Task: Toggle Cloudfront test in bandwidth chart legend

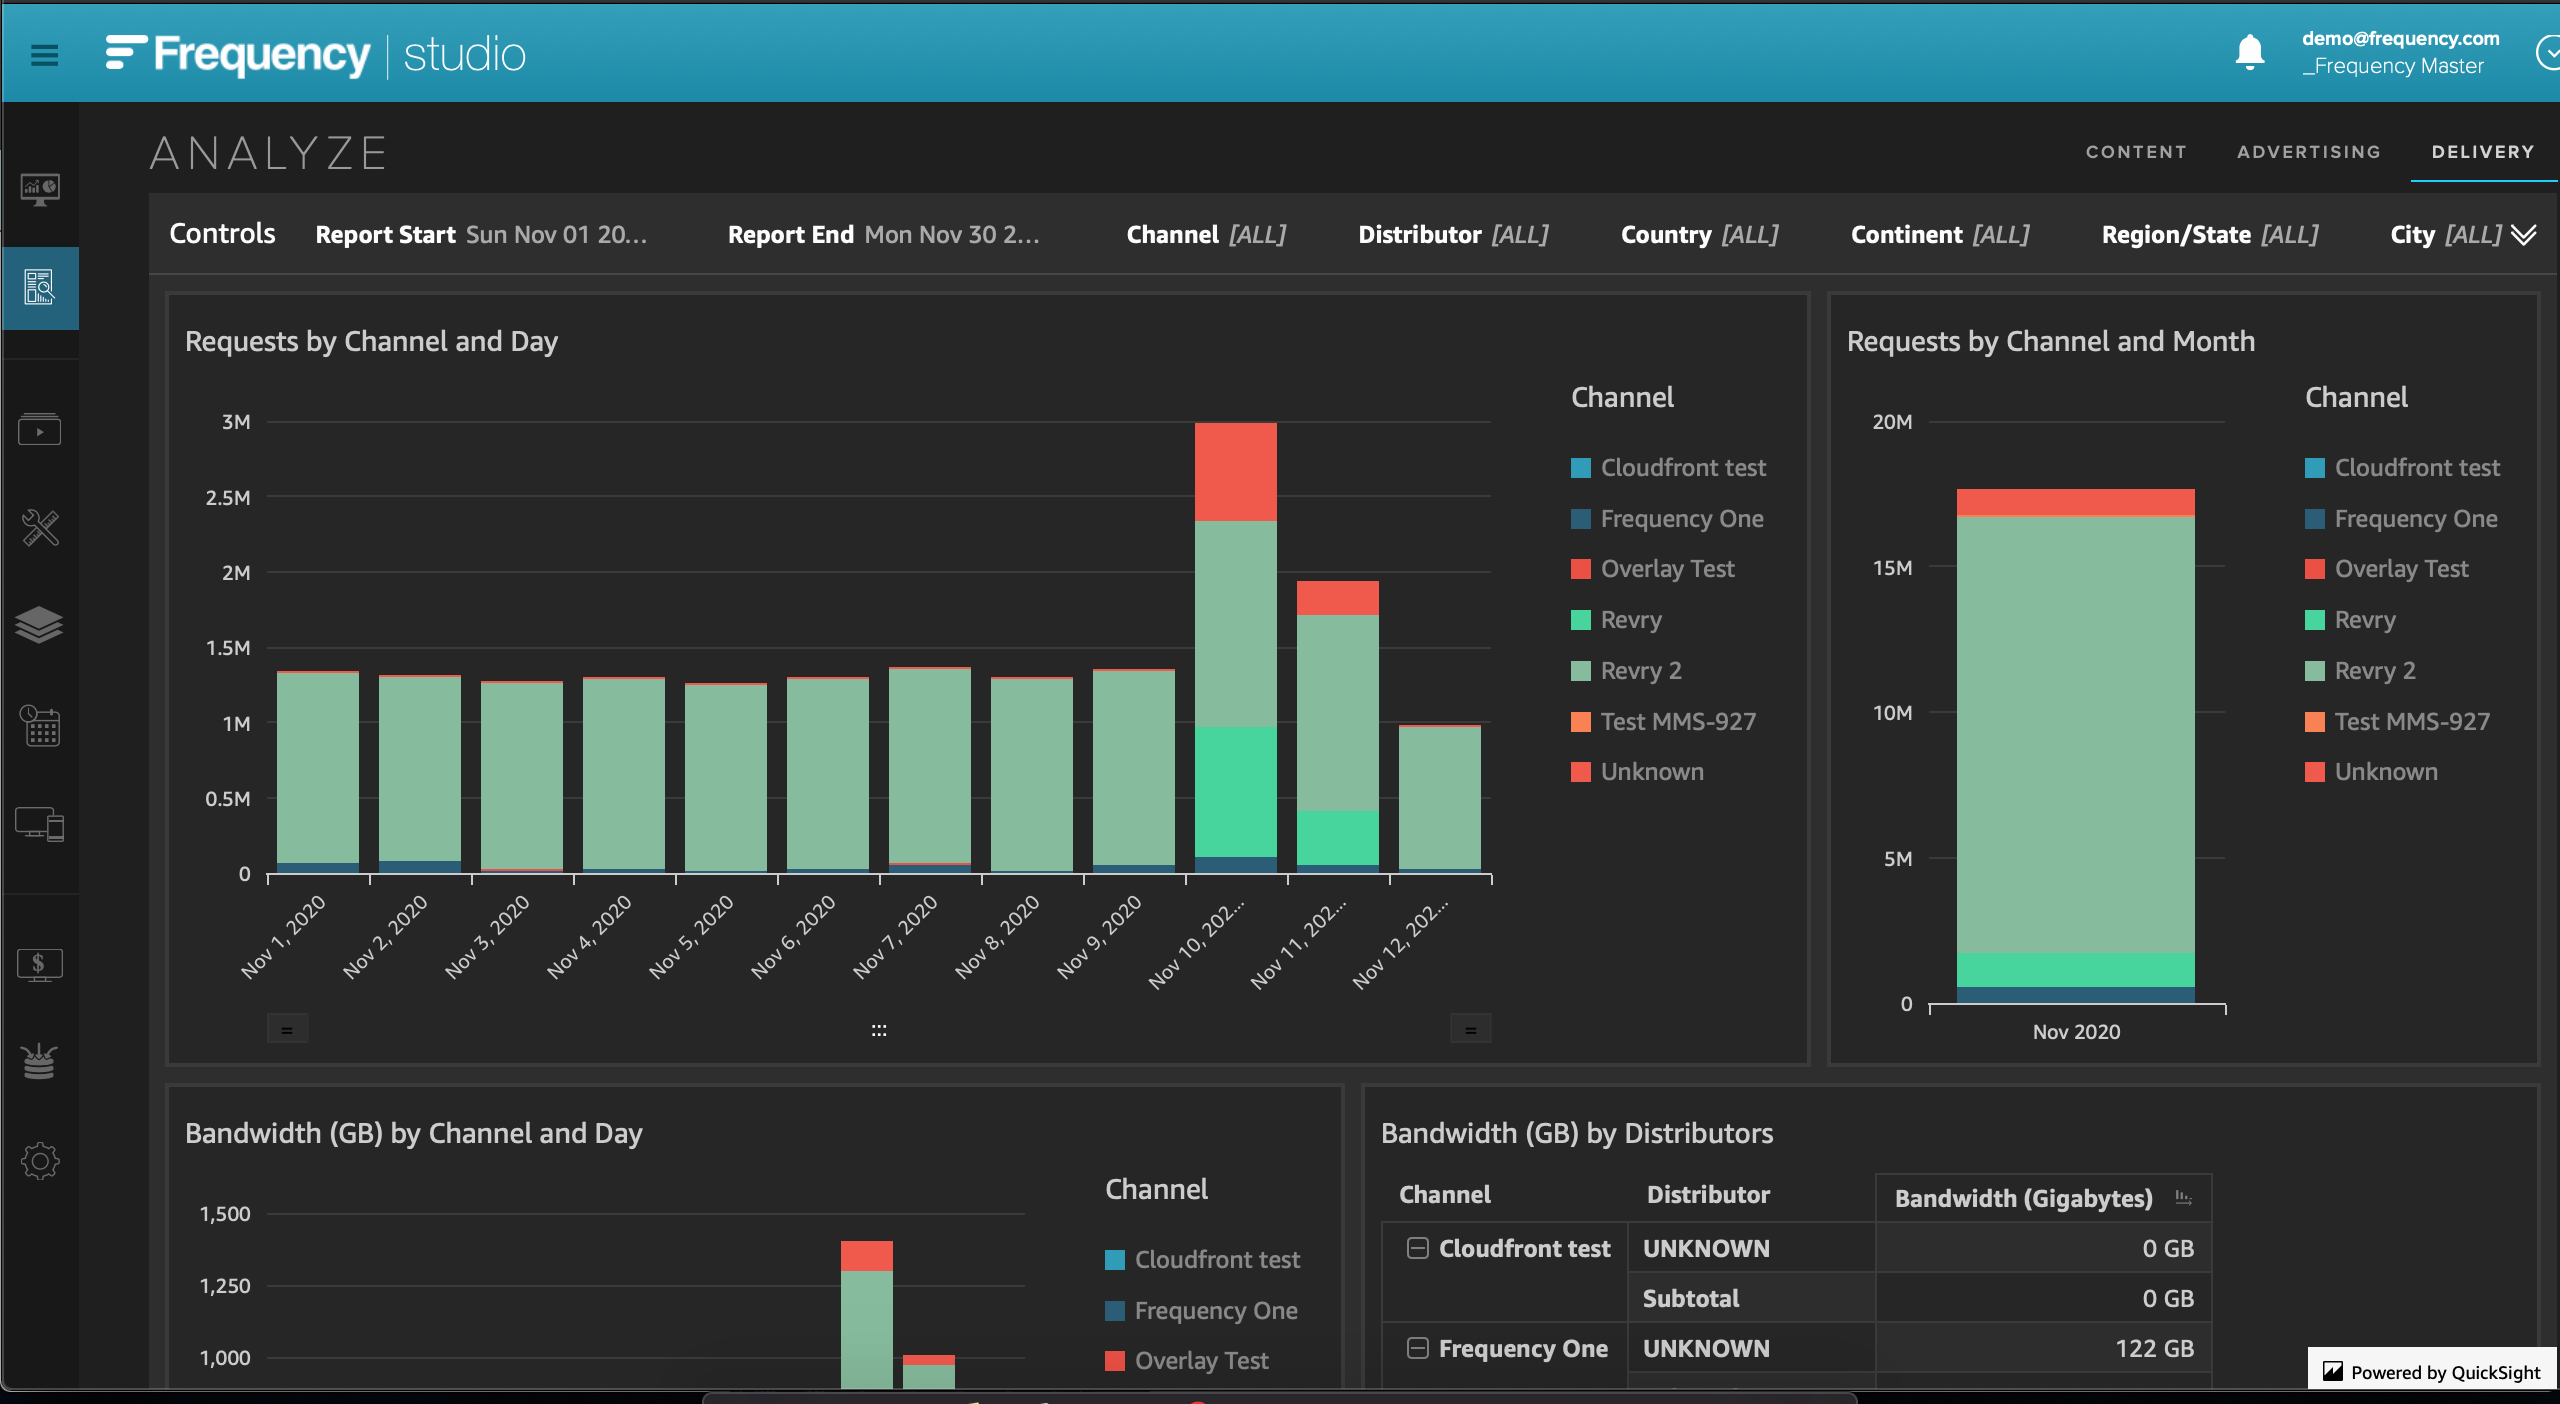Action: coord(1202,1260)
